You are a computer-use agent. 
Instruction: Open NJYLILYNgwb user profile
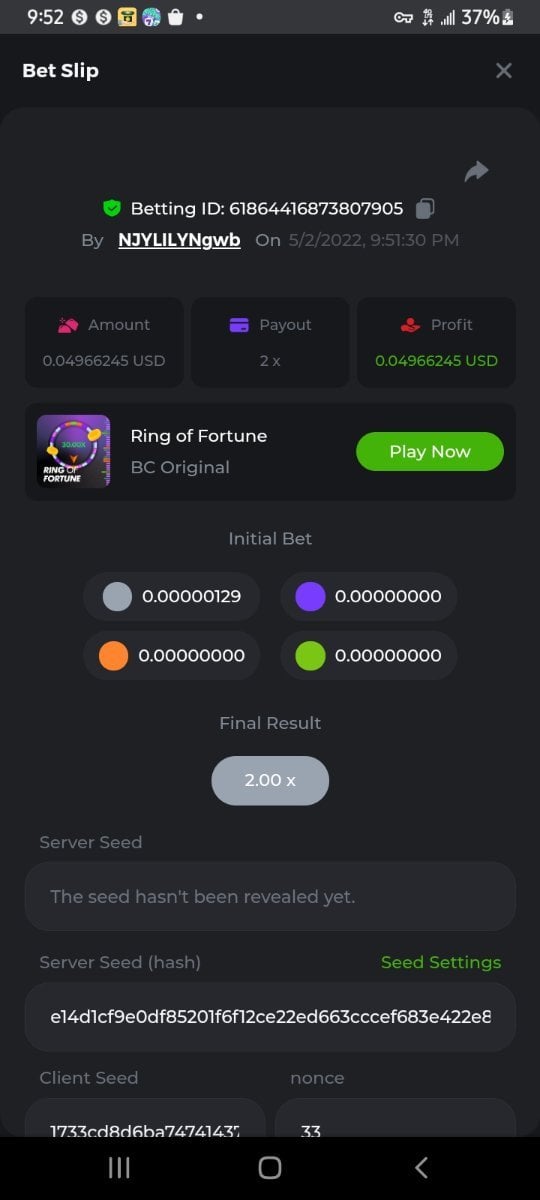click(179, 240)
